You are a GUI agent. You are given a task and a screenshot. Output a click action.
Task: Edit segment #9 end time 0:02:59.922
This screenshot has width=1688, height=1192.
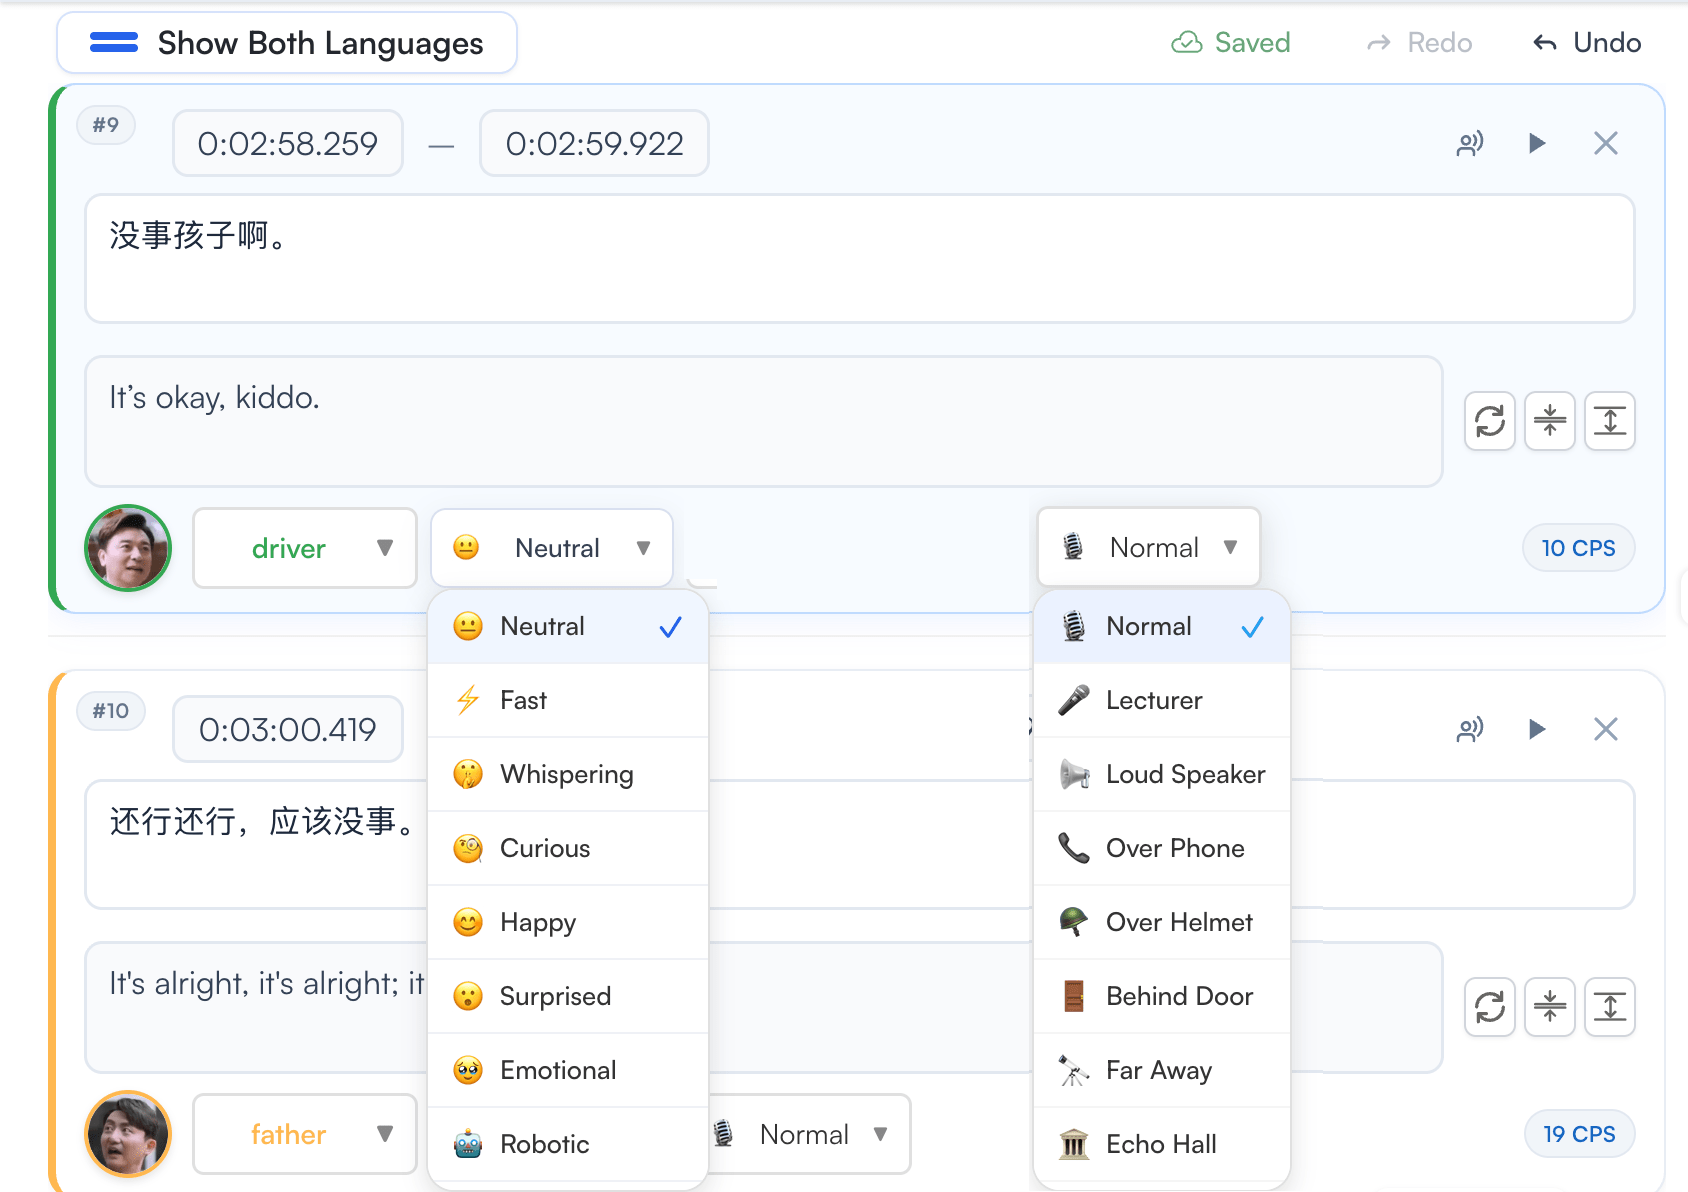pyautogui.click(x=594, y=143)
